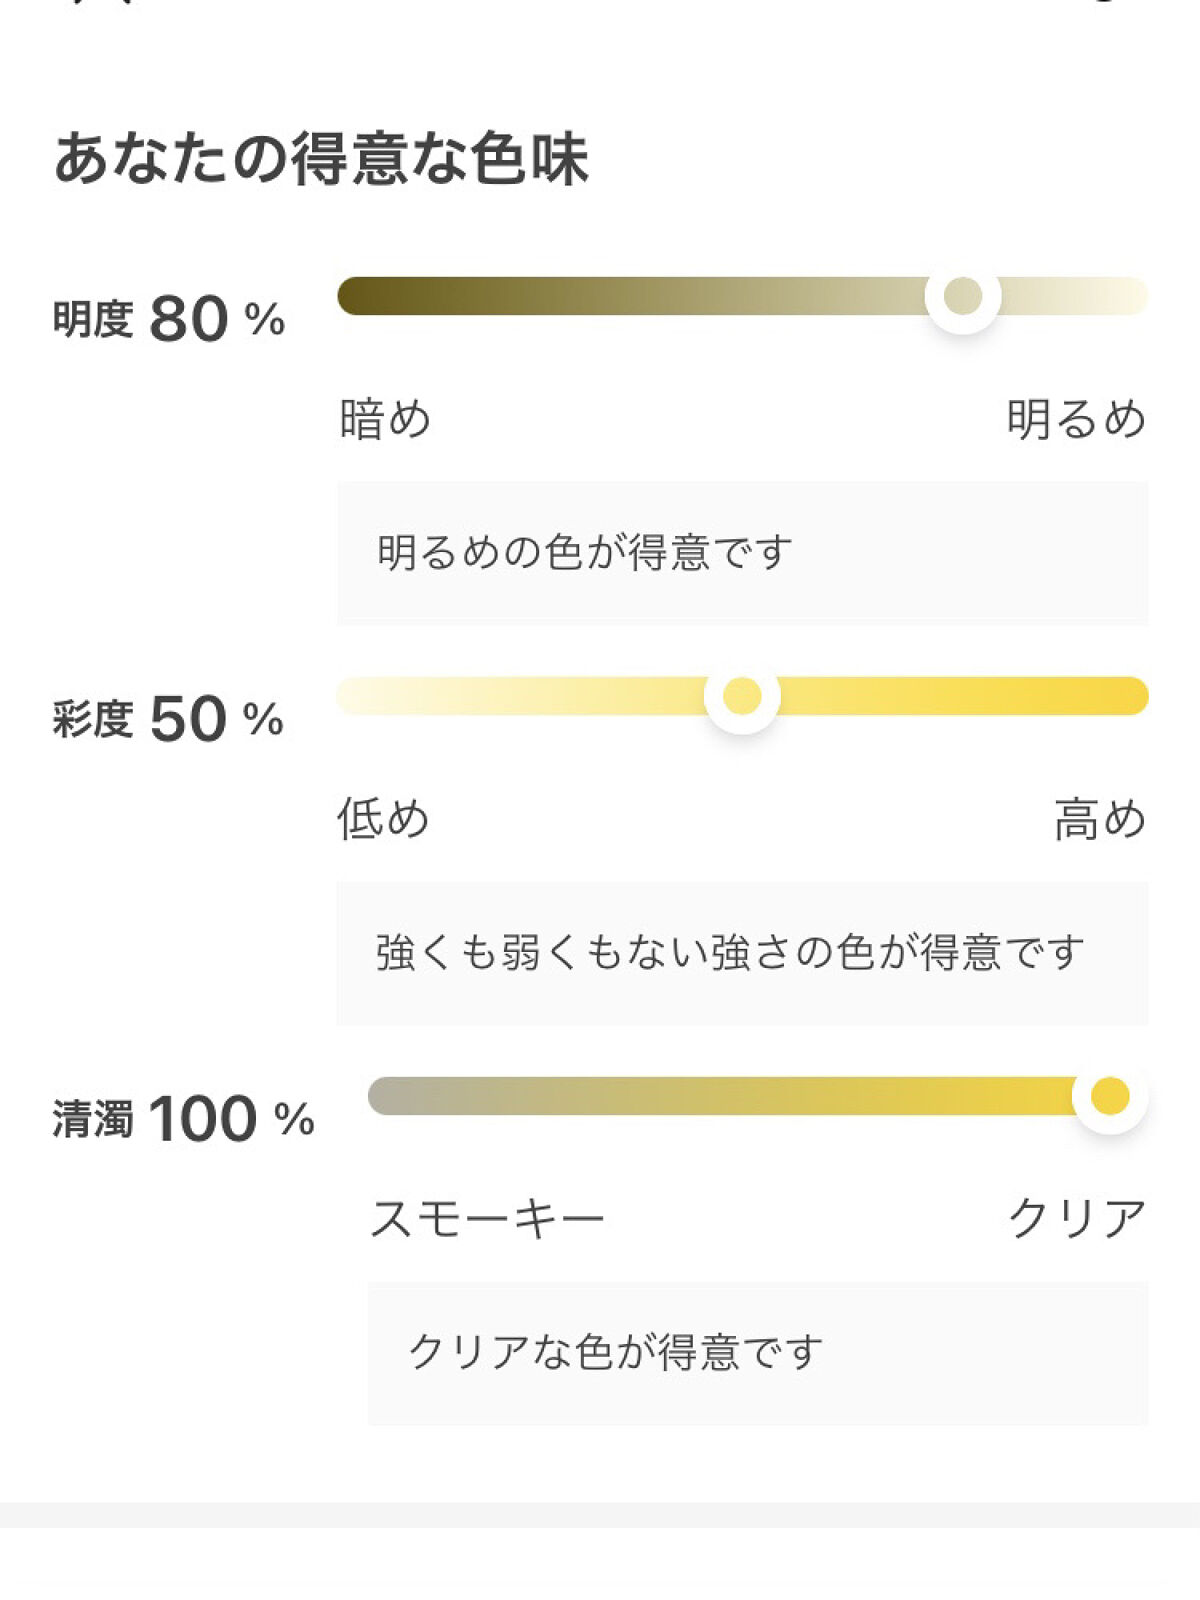Select the 明るめ label under brightness slider
This screenshot has width=1200, height=1600.
click(1075, 418)
